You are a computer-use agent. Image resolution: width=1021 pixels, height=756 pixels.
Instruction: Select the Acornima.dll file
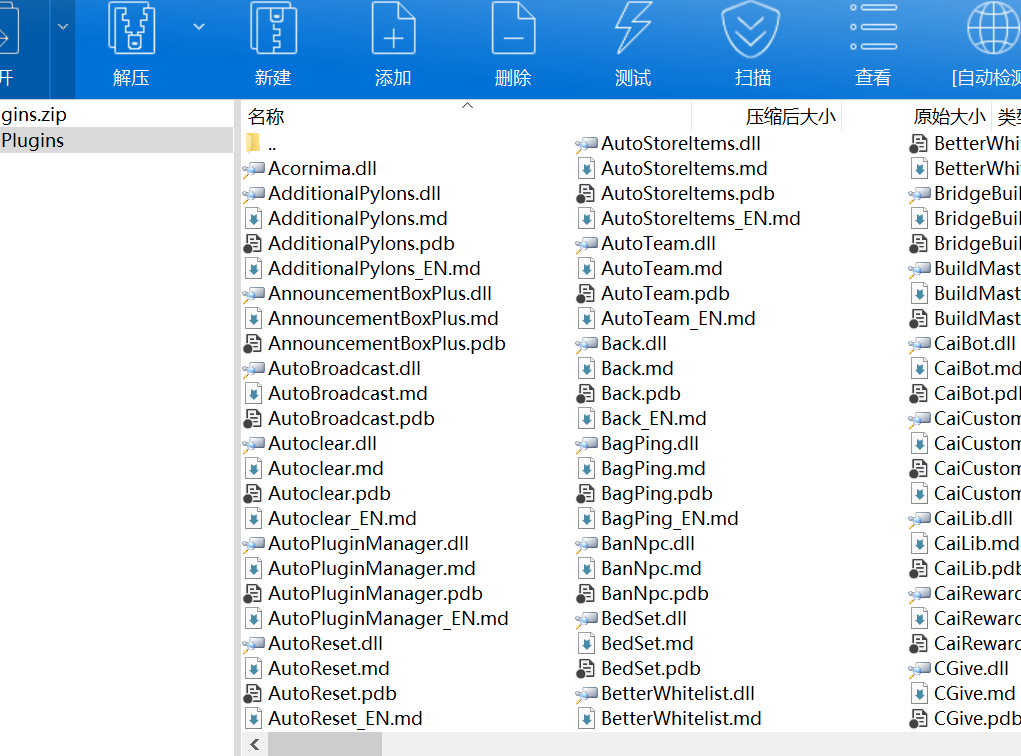click(x=322, y=169)
